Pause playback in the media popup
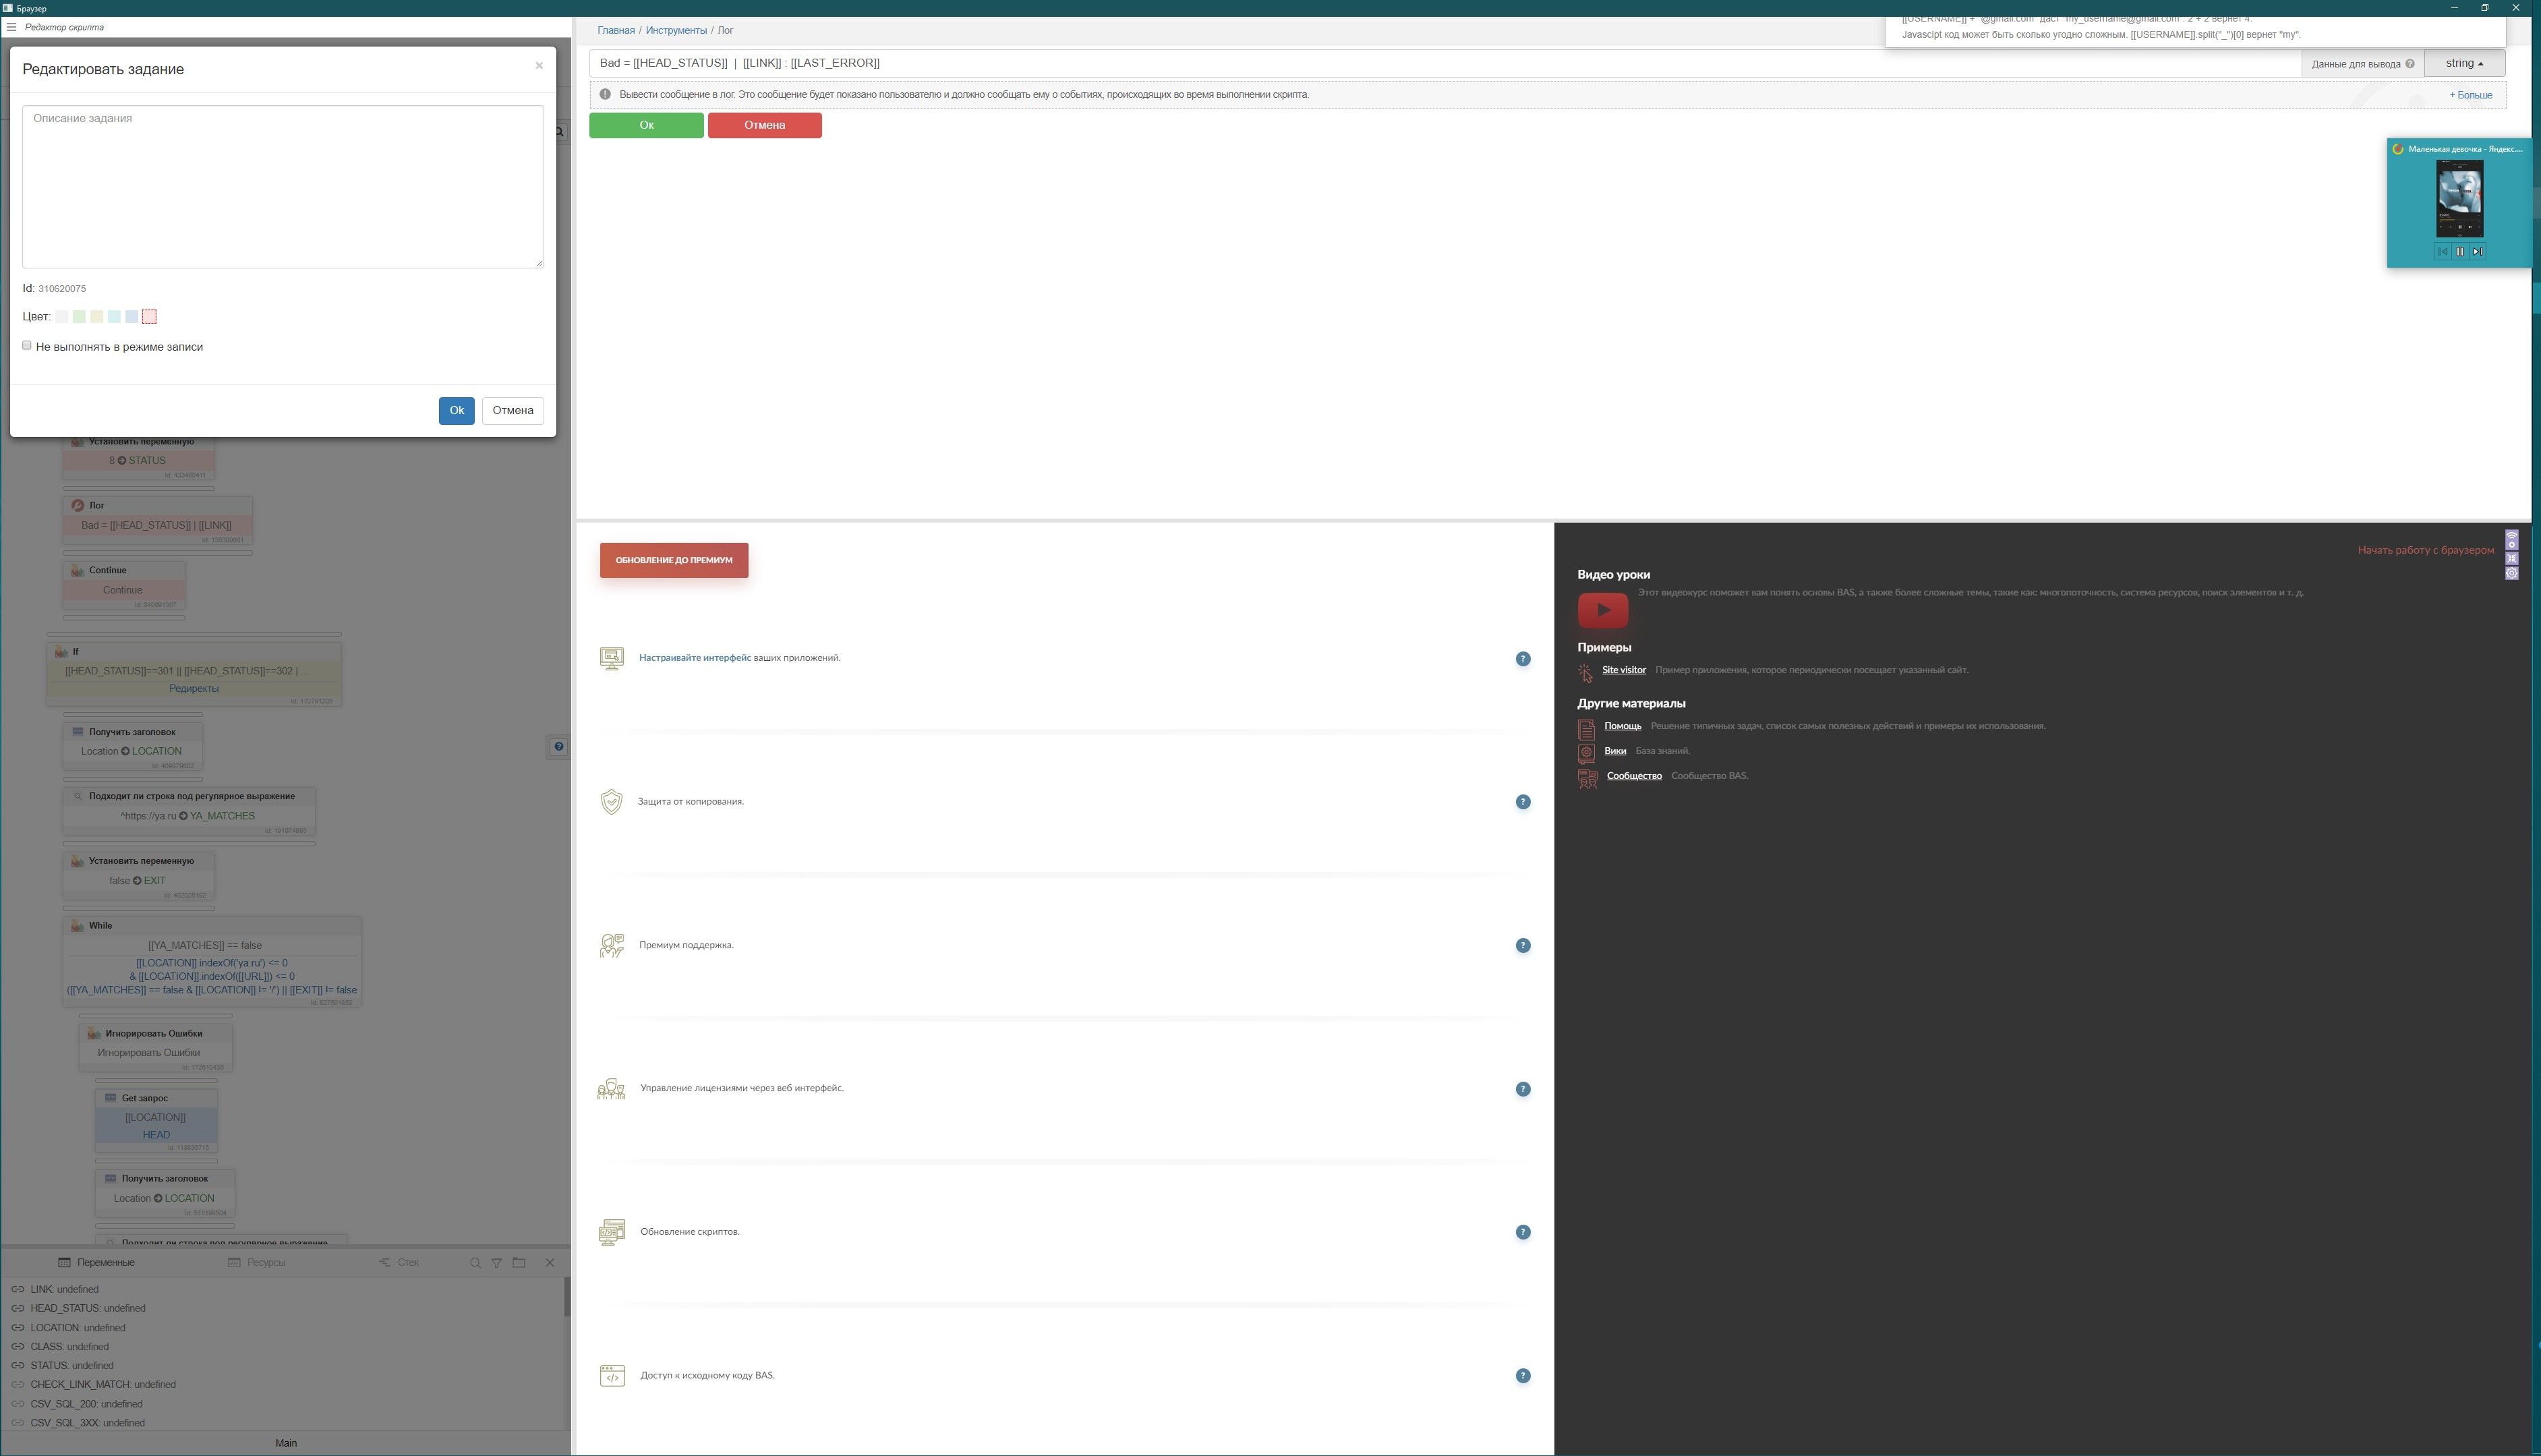This screenshot has width=2541, height=1456. click(2460, 252)
